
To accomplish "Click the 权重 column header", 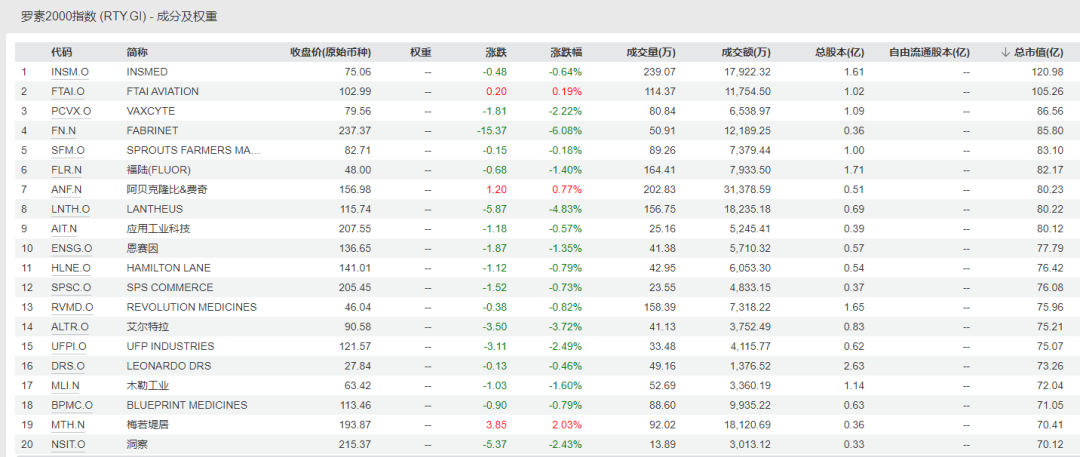I will 421,52.
